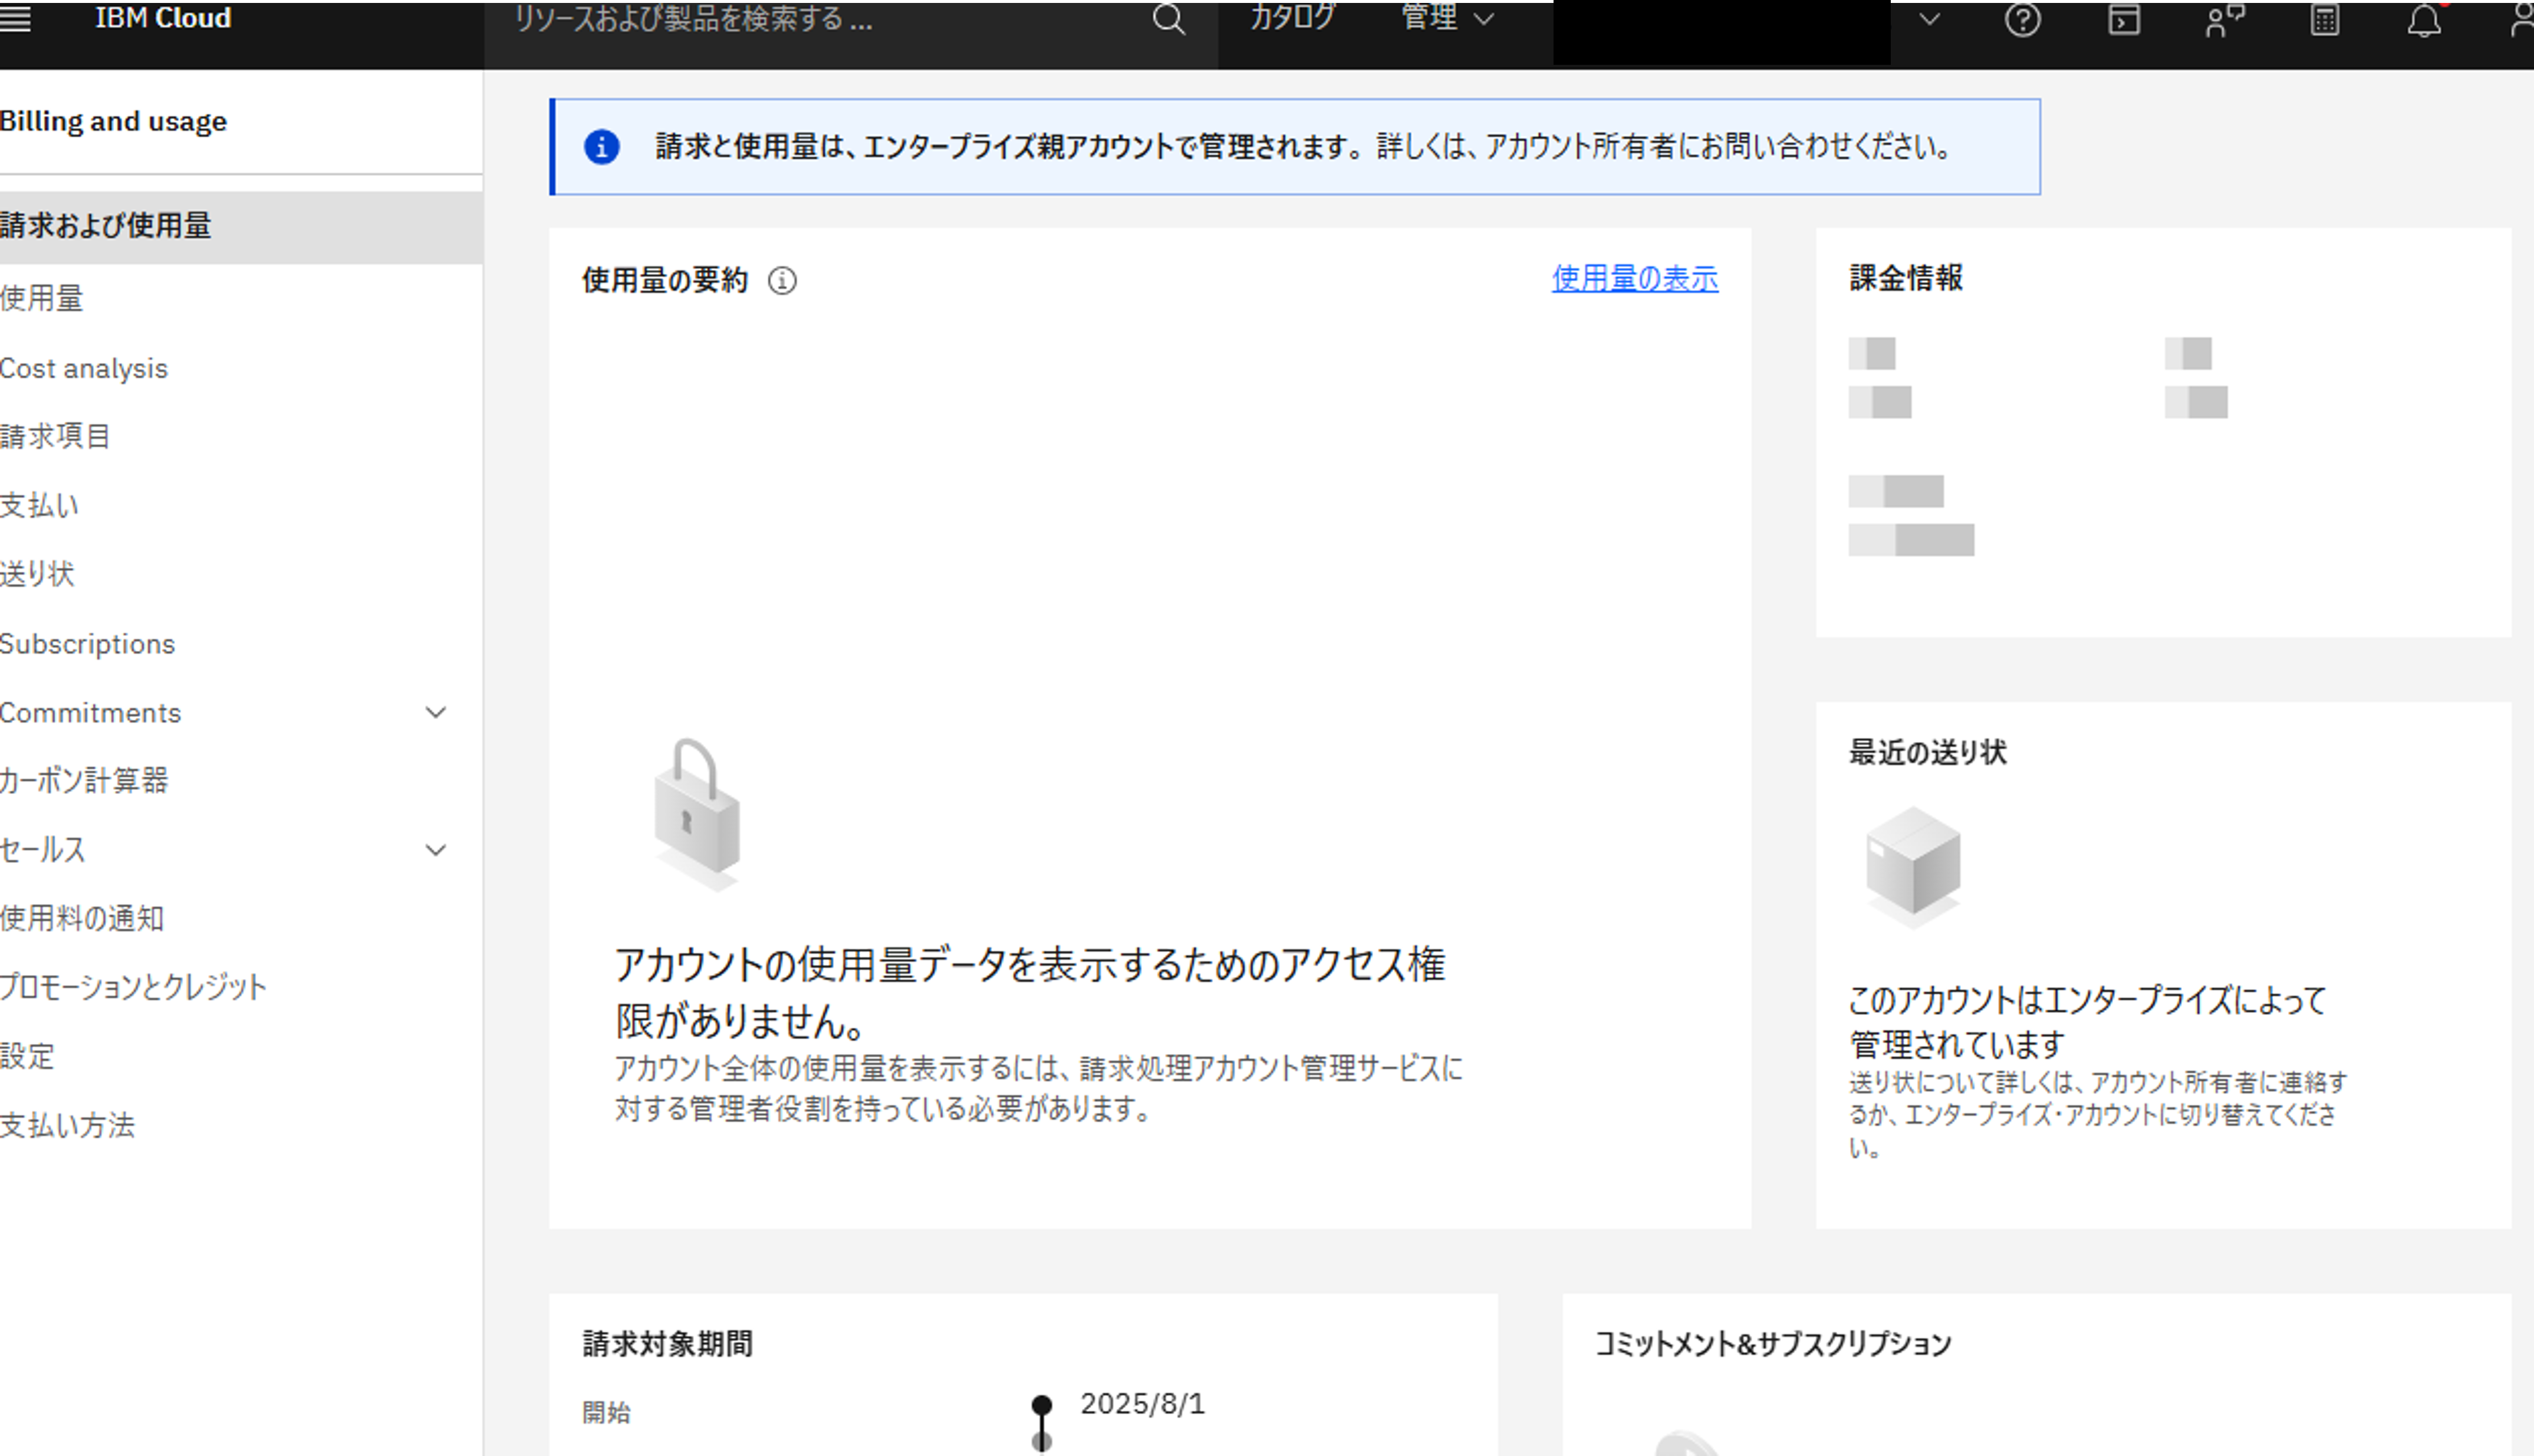Screen dimensions: 2534x1456
Task: Open カーボン計算器 in the sidebar
Action: click(84, 781)
